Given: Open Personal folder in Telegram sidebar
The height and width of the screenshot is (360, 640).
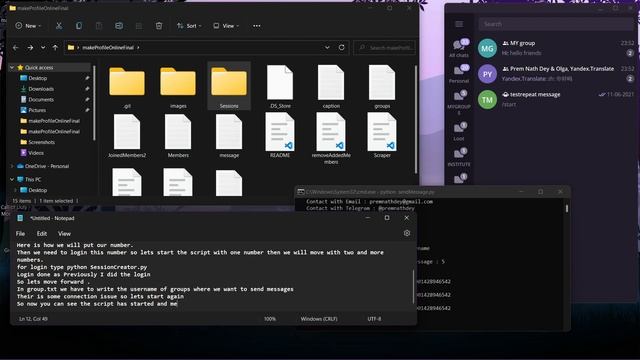Looking at the screenshot, I should coord(459,74).
